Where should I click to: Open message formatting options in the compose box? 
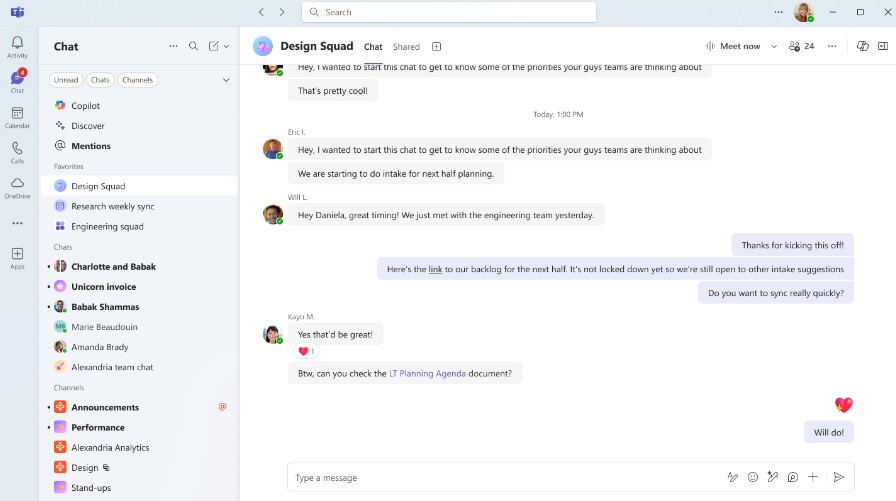pyautogui.click(x=732, y=477)
